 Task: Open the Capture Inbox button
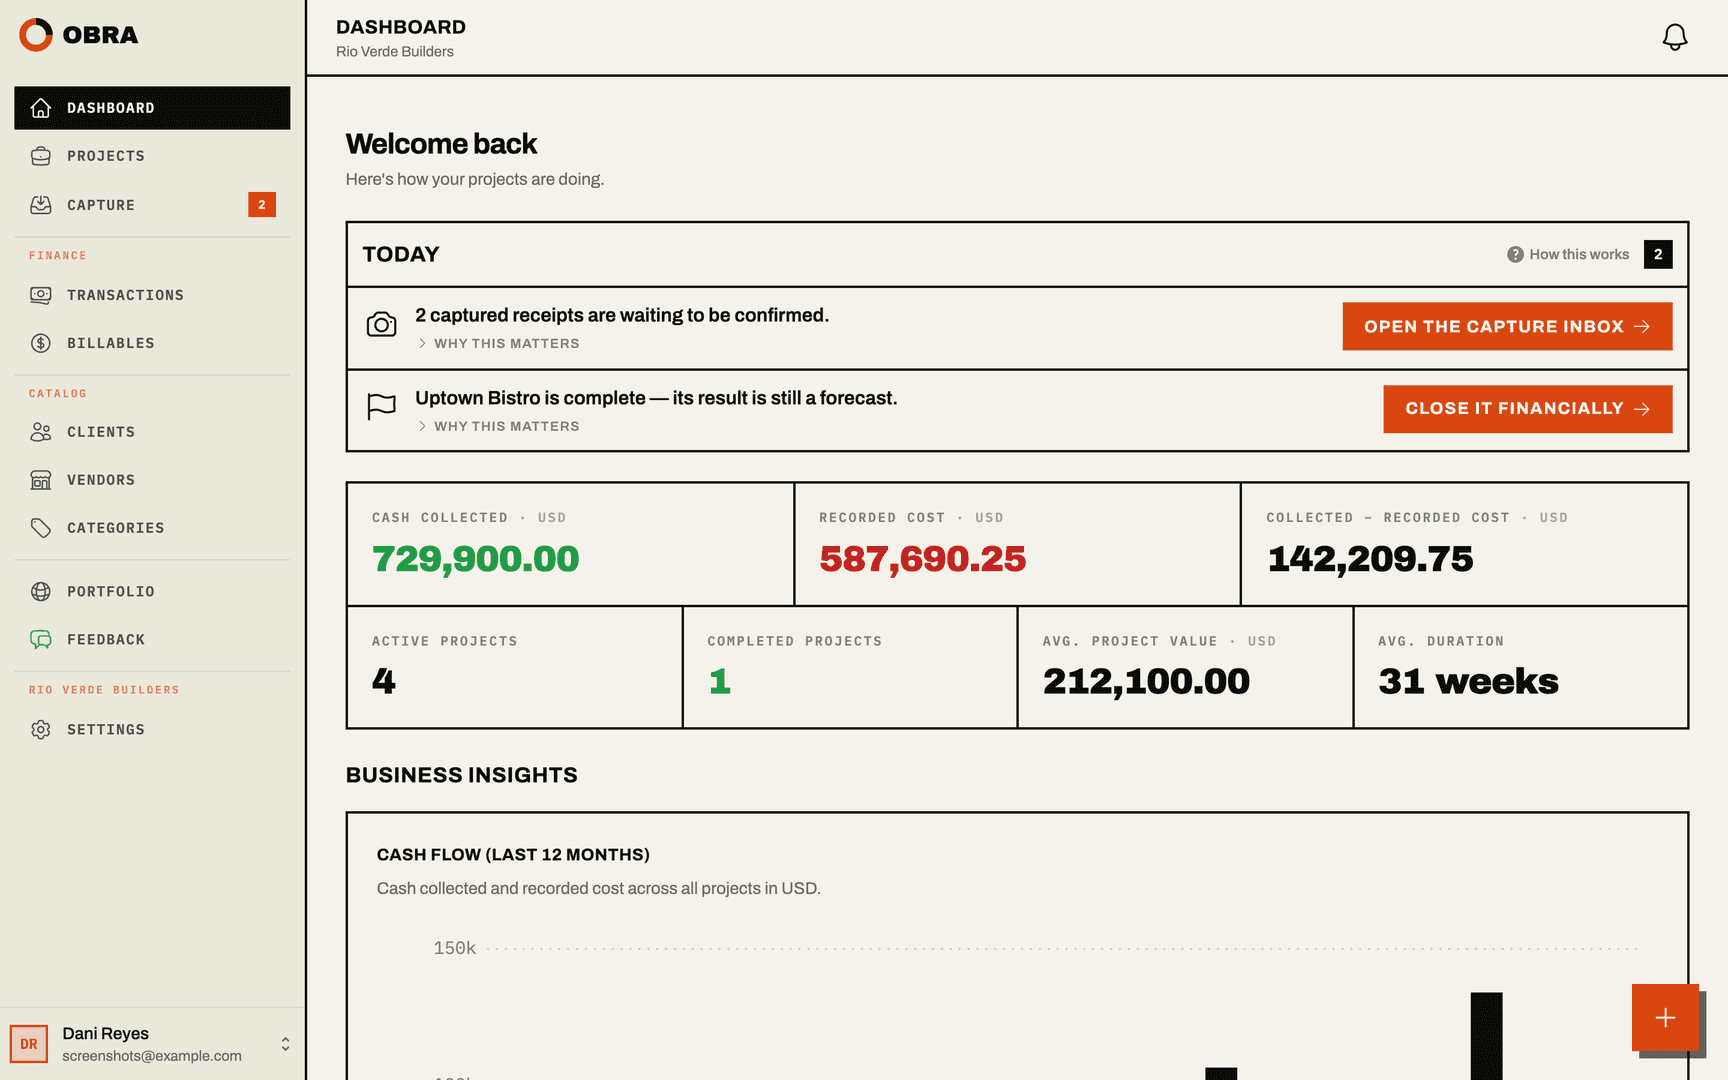pos(1507,326)
